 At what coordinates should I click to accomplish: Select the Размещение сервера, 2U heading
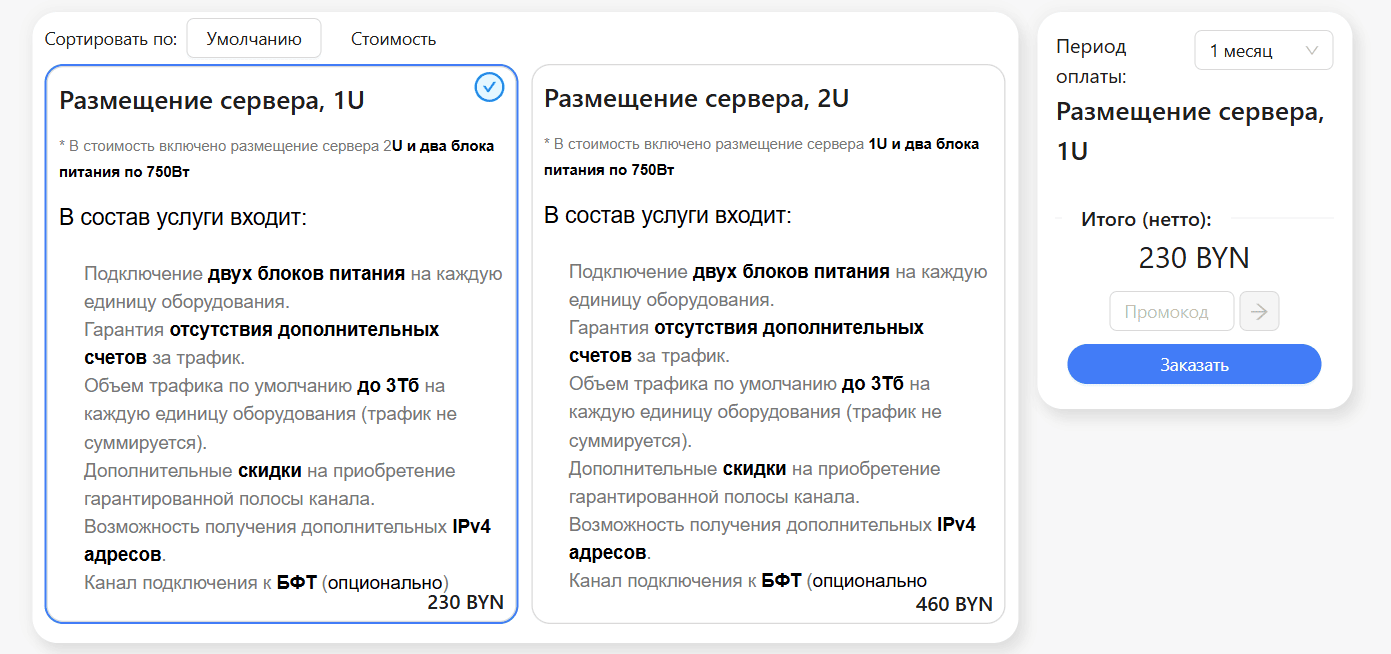coord(696,99)
